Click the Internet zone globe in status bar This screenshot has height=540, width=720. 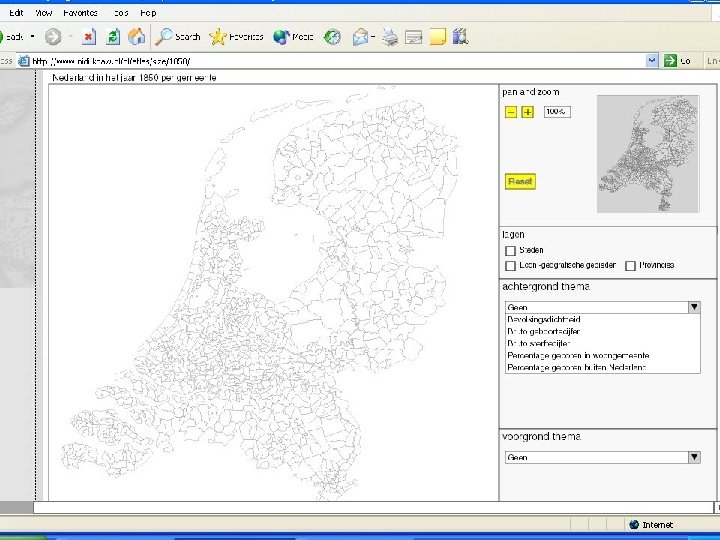click(x=634, y=524)
